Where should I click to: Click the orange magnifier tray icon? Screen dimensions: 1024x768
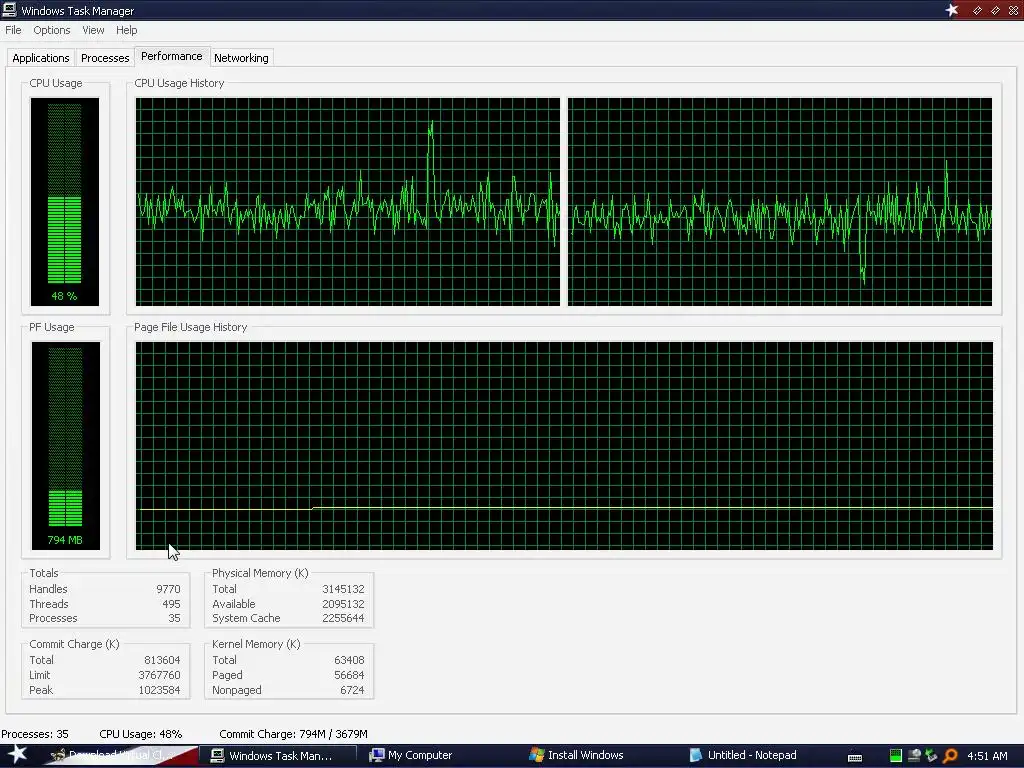coord(950,756)
